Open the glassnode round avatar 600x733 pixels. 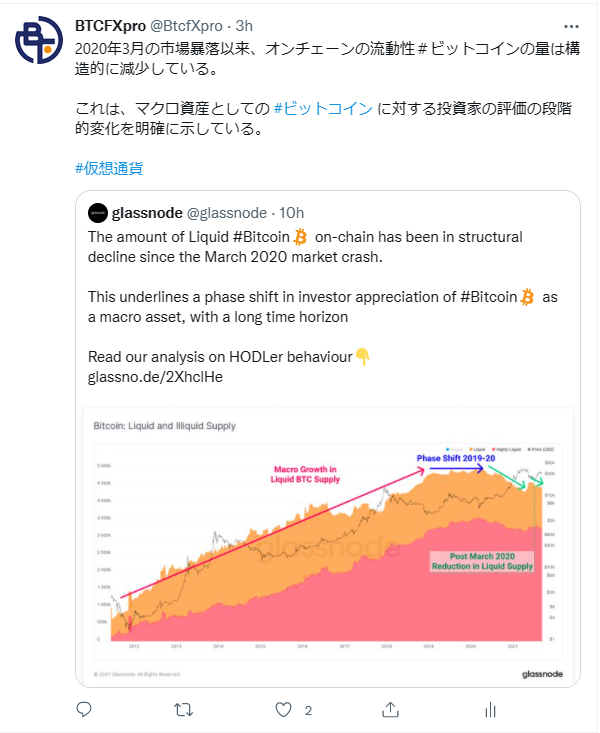click(x=98, y=213)
